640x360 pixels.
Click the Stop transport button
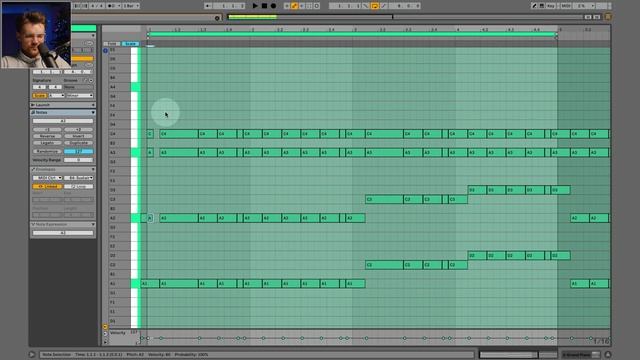pos(264,6)
